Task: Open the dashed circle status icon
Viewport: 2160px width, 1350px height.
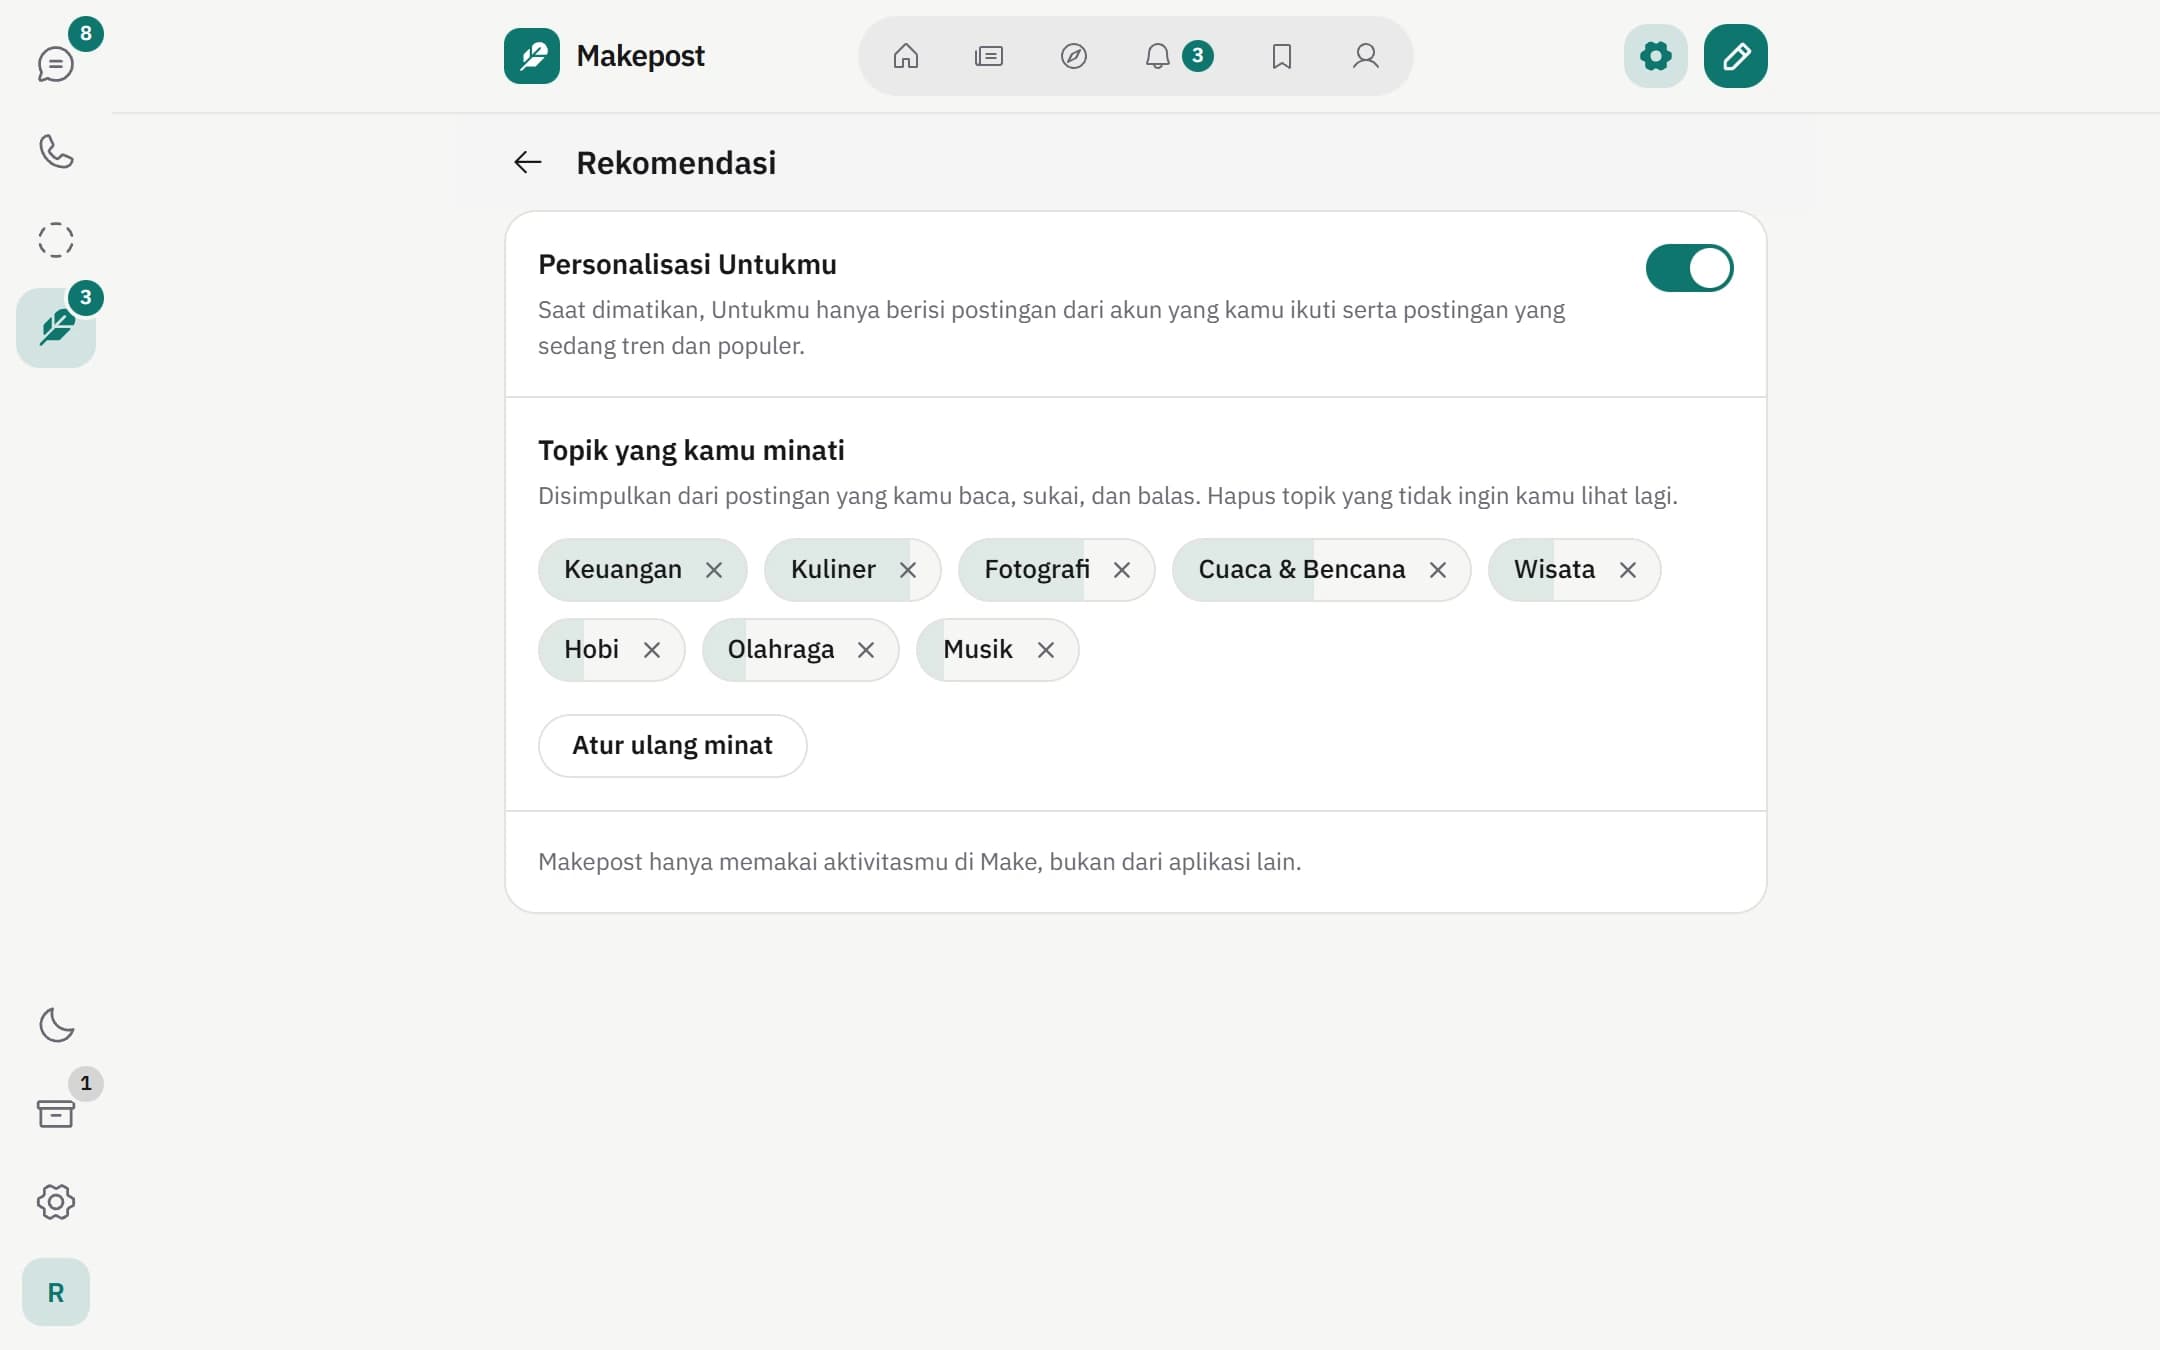Action: click(56, 240)
